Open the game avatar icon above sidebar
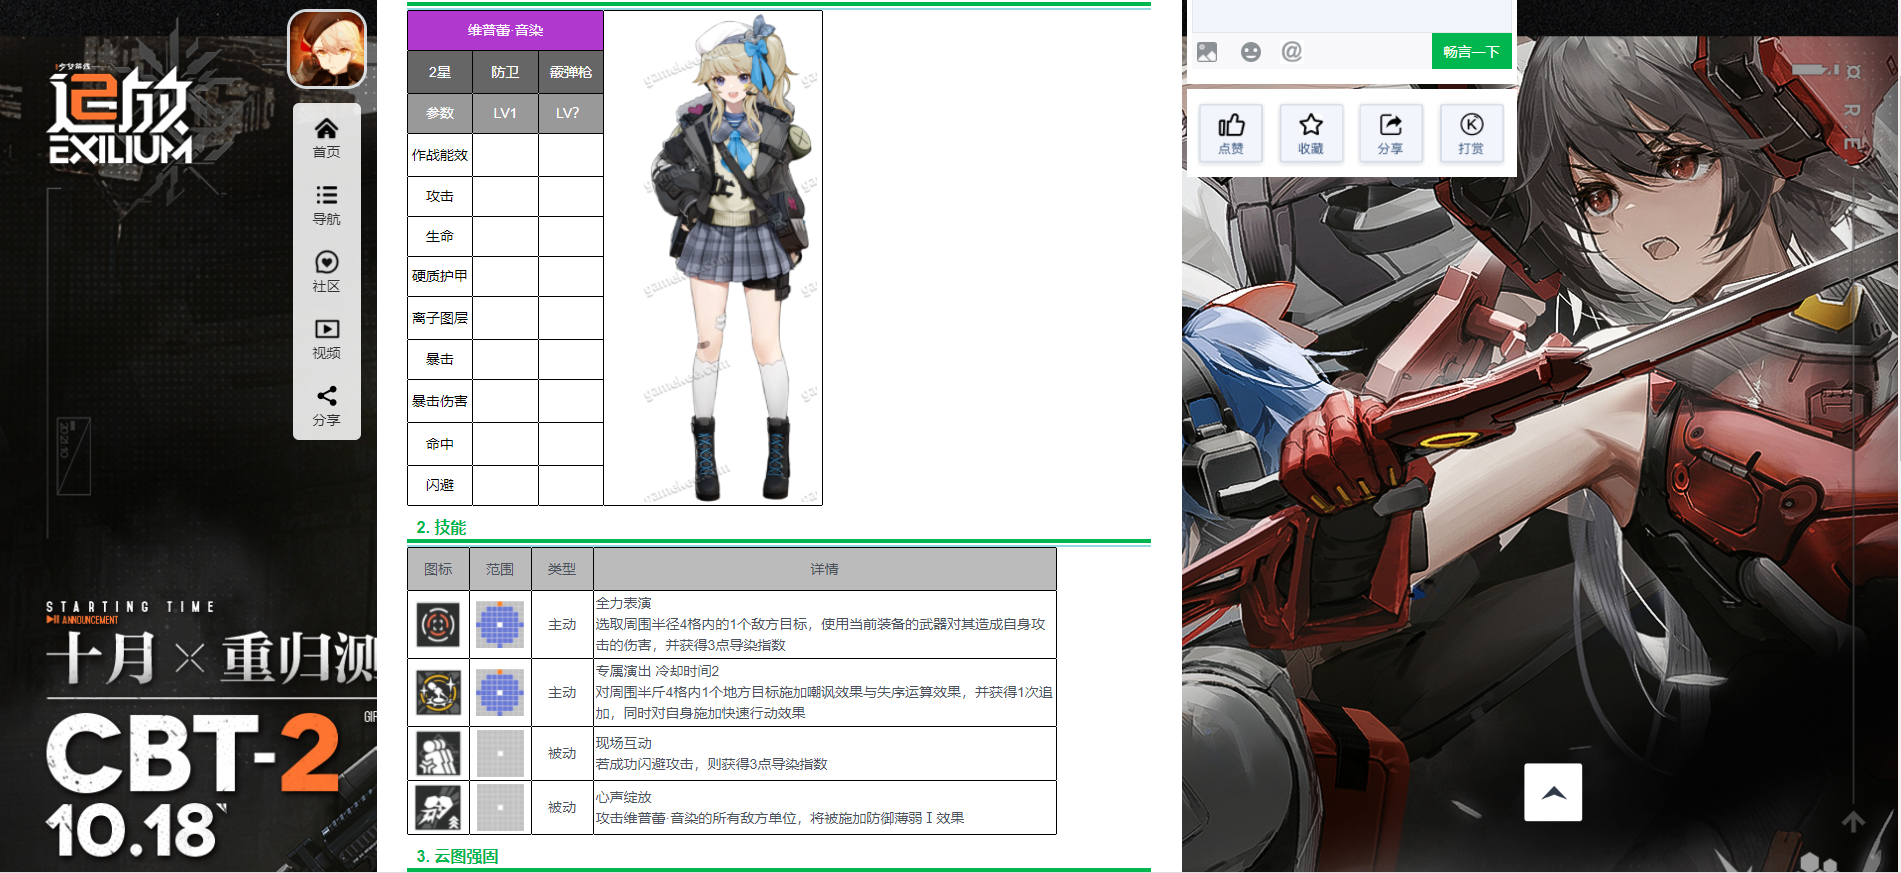Screen dimensions: 1901x873 pyautogui.click(x=327, y=49)
